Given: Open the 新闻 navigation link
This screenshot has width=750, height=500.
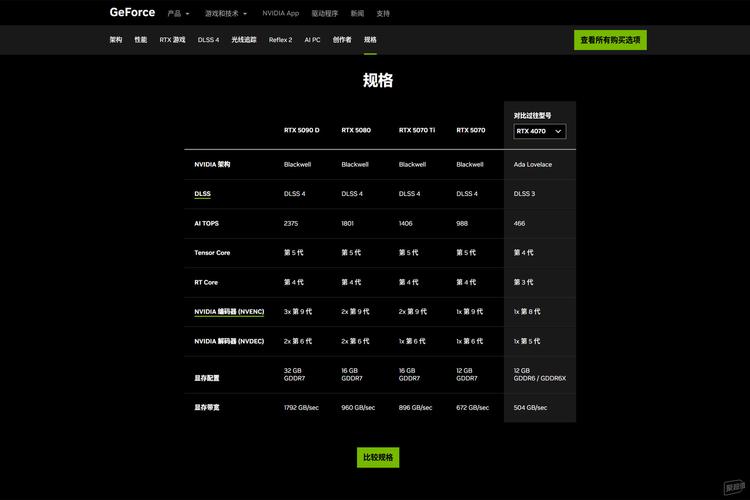Looking at the screenshot, I should (357, 14).
